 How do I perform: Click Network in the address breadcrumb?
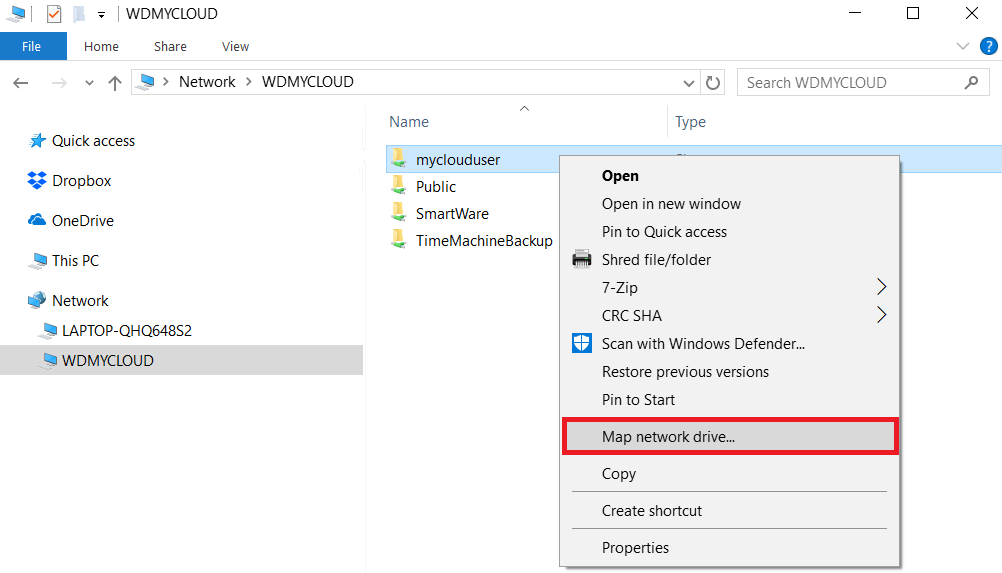207,82
